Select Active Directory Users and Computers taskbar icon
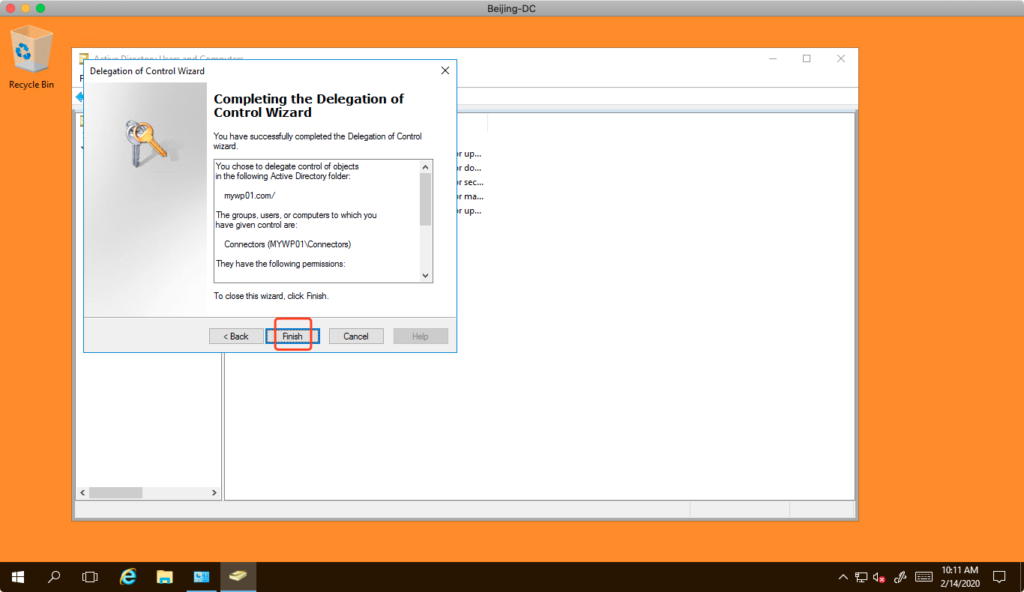1024x592 pixels. [238, 577]
